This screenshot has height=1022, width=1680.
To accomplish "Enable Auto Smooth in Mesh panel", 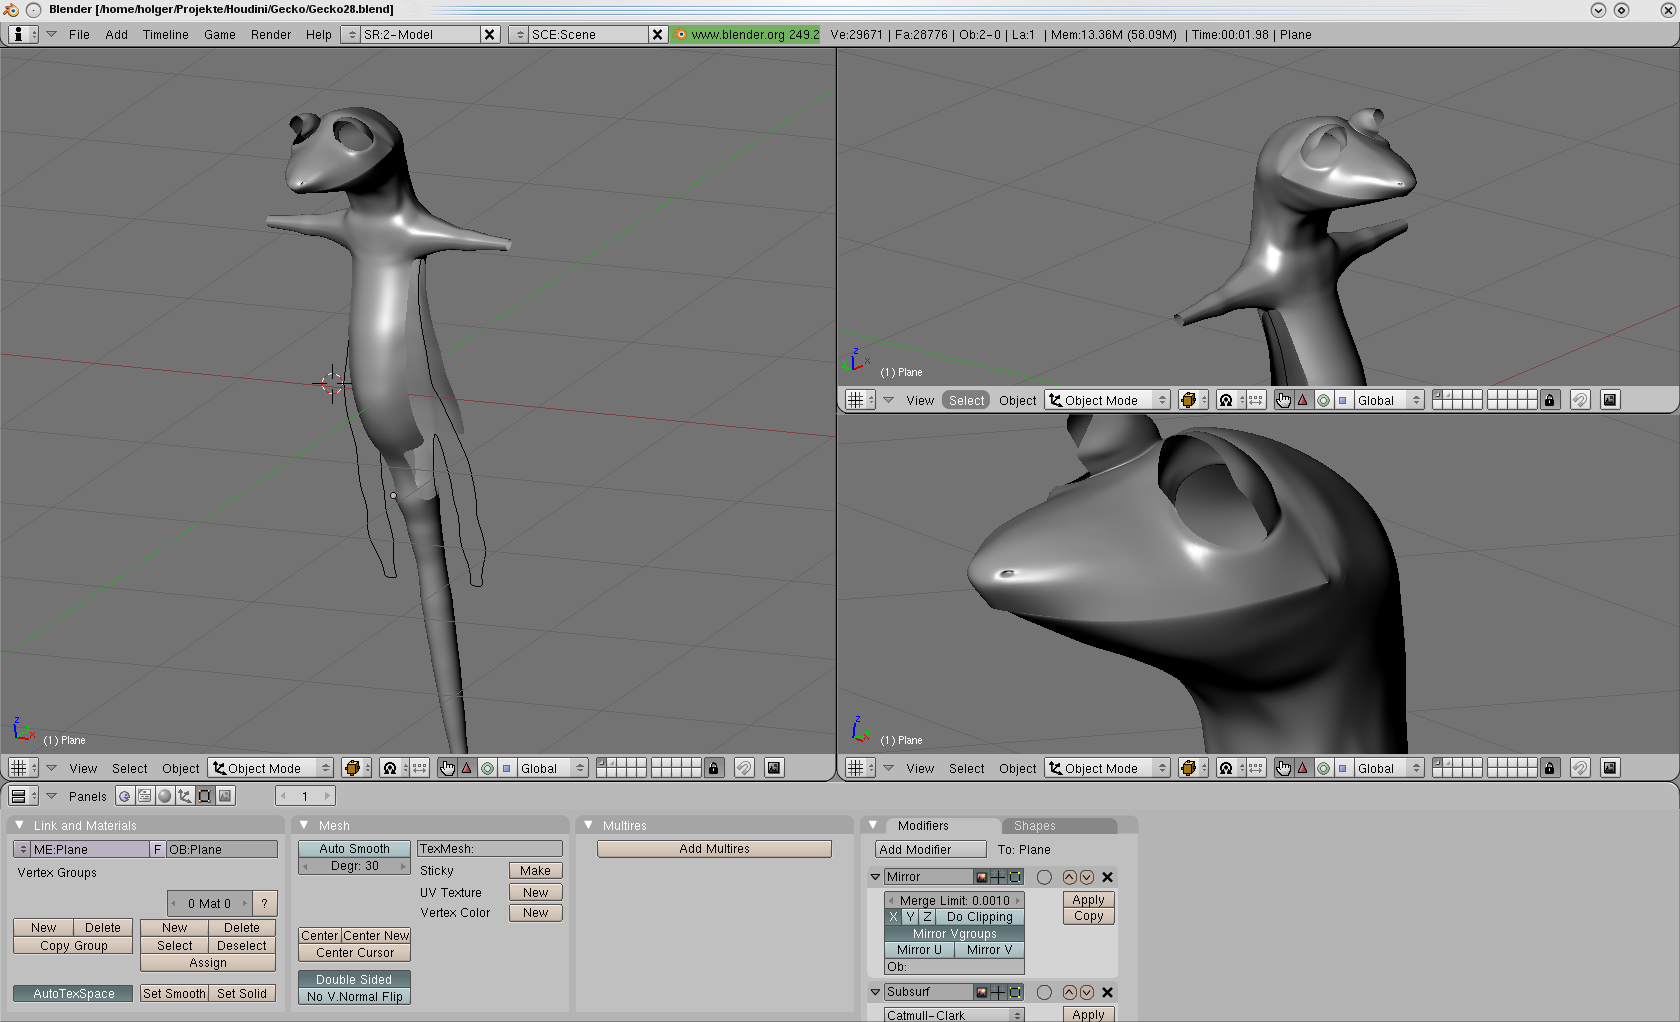I will pyautogui.click(x=354, y=849).
